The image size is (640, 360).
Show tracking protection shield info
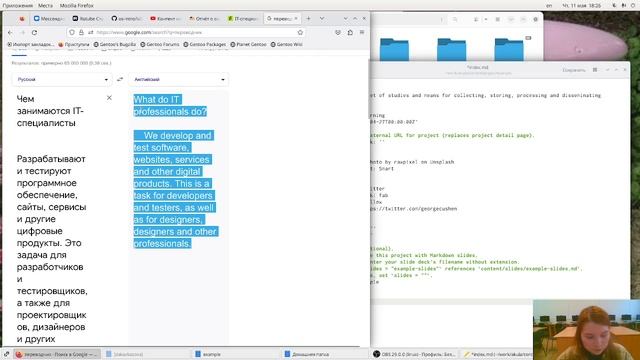click(72, 32)
